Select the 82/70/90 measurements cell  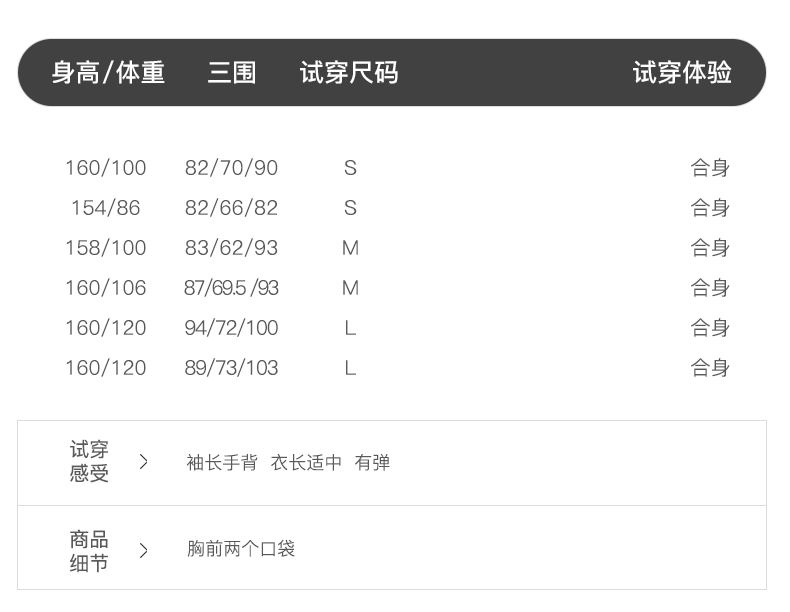[231, 168]
